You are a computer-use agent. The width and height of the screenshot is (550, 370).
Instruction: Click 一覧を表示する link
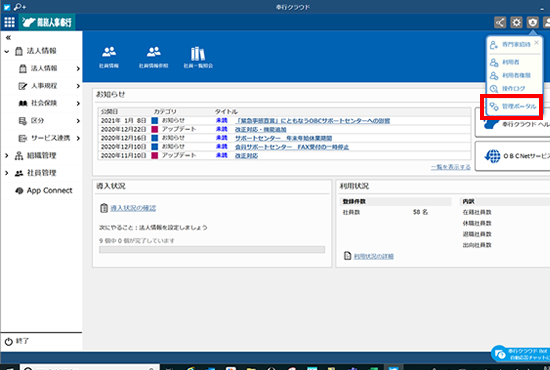point(451,167)
